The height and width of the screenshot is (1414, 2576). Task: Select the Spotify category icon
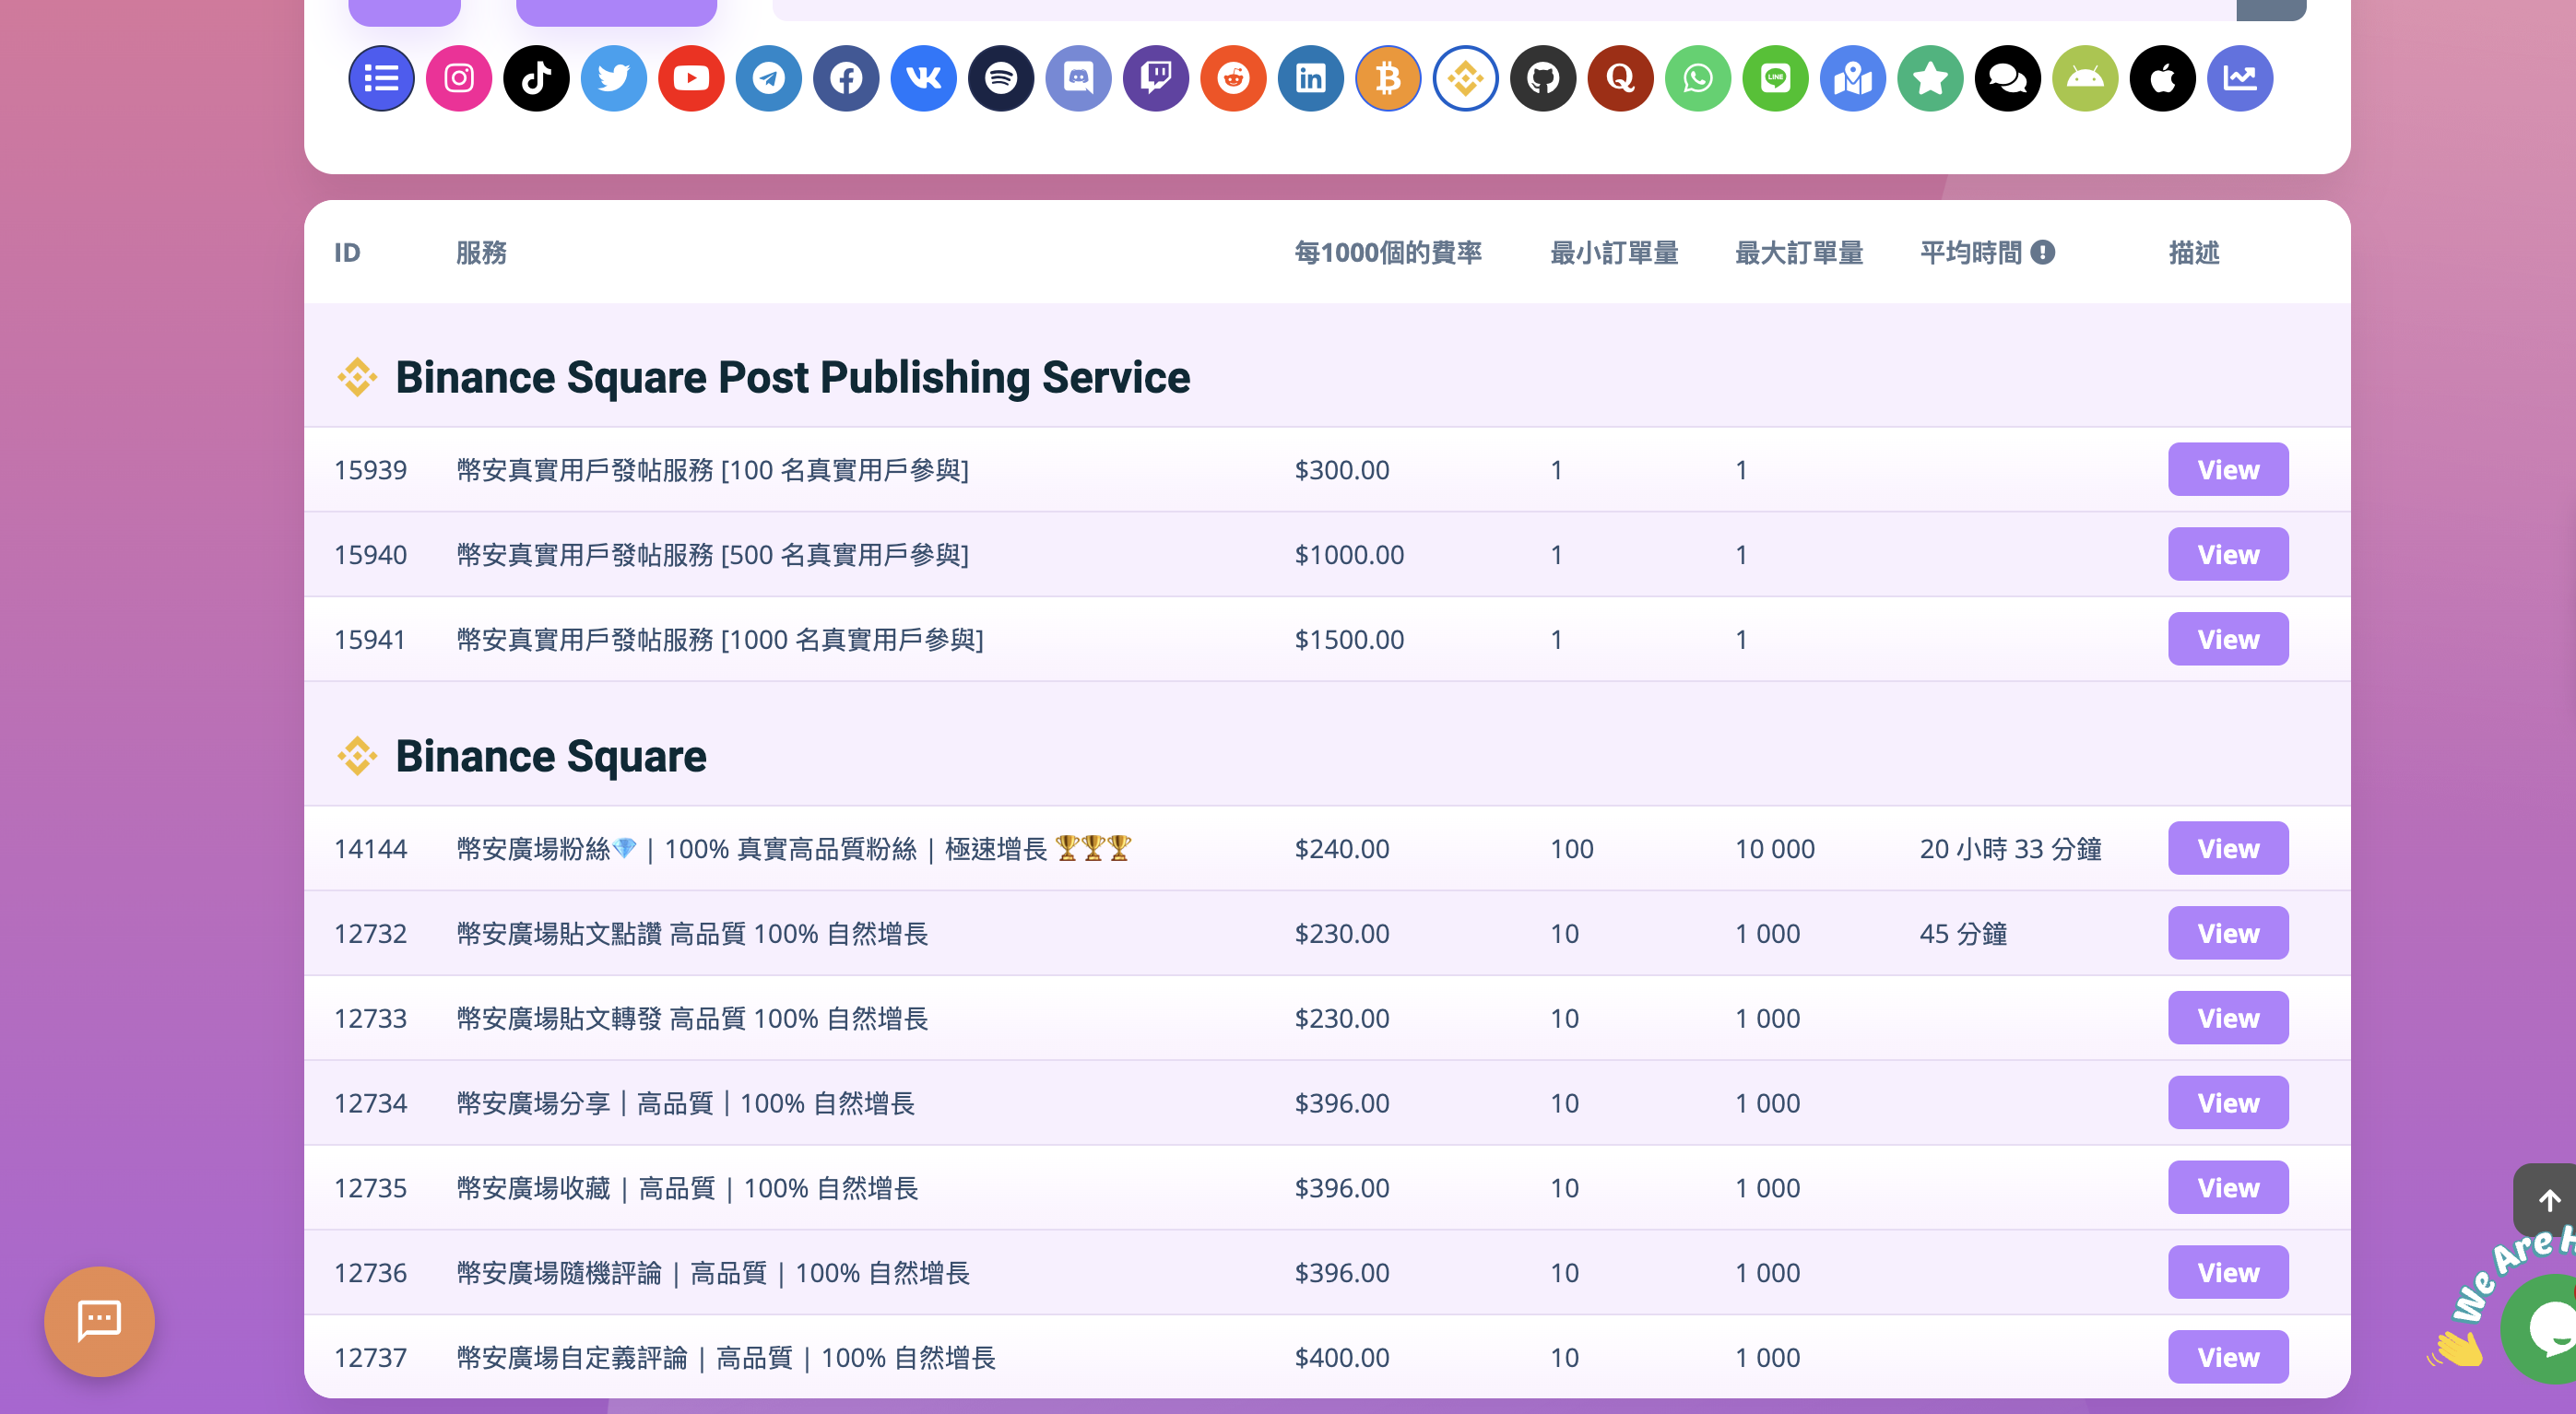tap(1001, 78)
